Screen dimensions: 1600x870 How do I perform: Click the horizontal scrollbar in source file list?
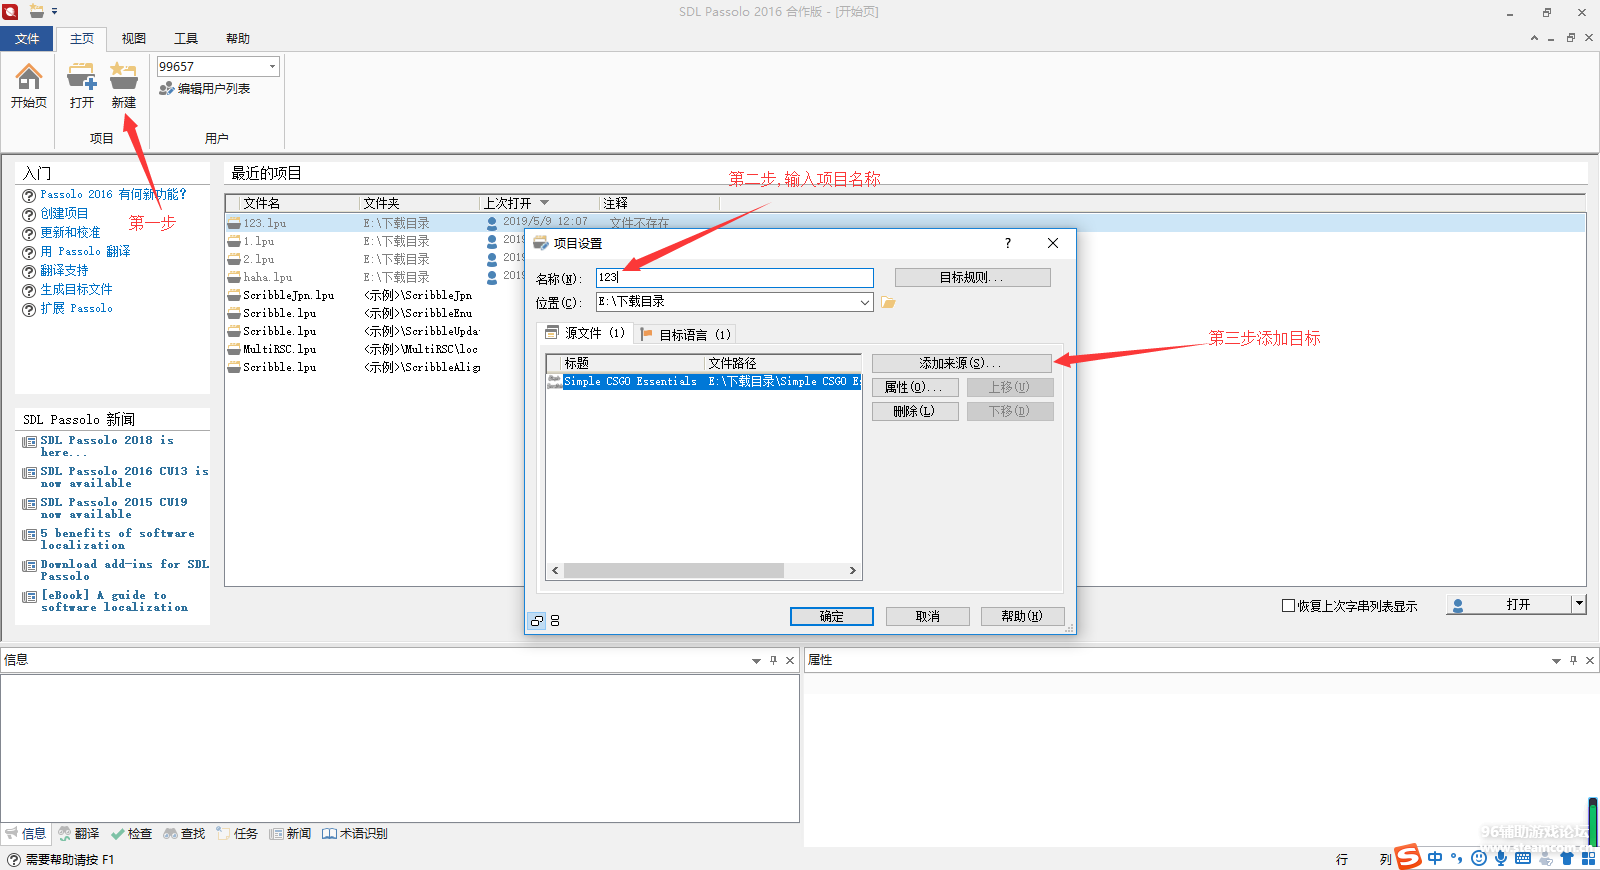click(x=673, y=570)
